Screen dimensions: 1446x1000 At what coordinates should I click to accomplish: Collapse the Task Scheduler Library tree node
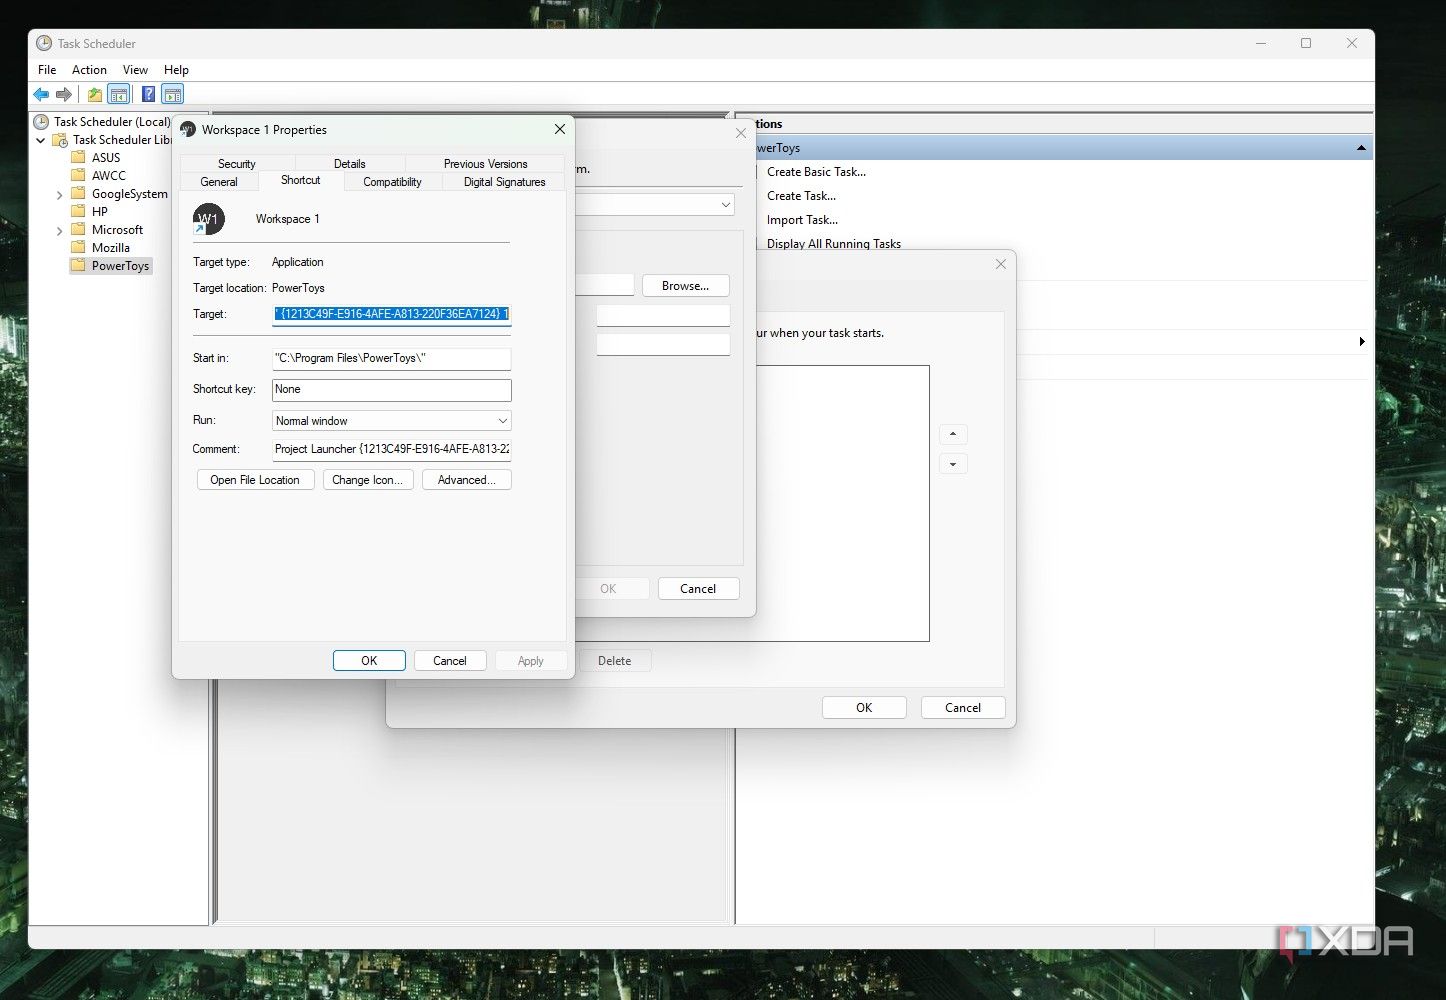(x=41, y=140)
